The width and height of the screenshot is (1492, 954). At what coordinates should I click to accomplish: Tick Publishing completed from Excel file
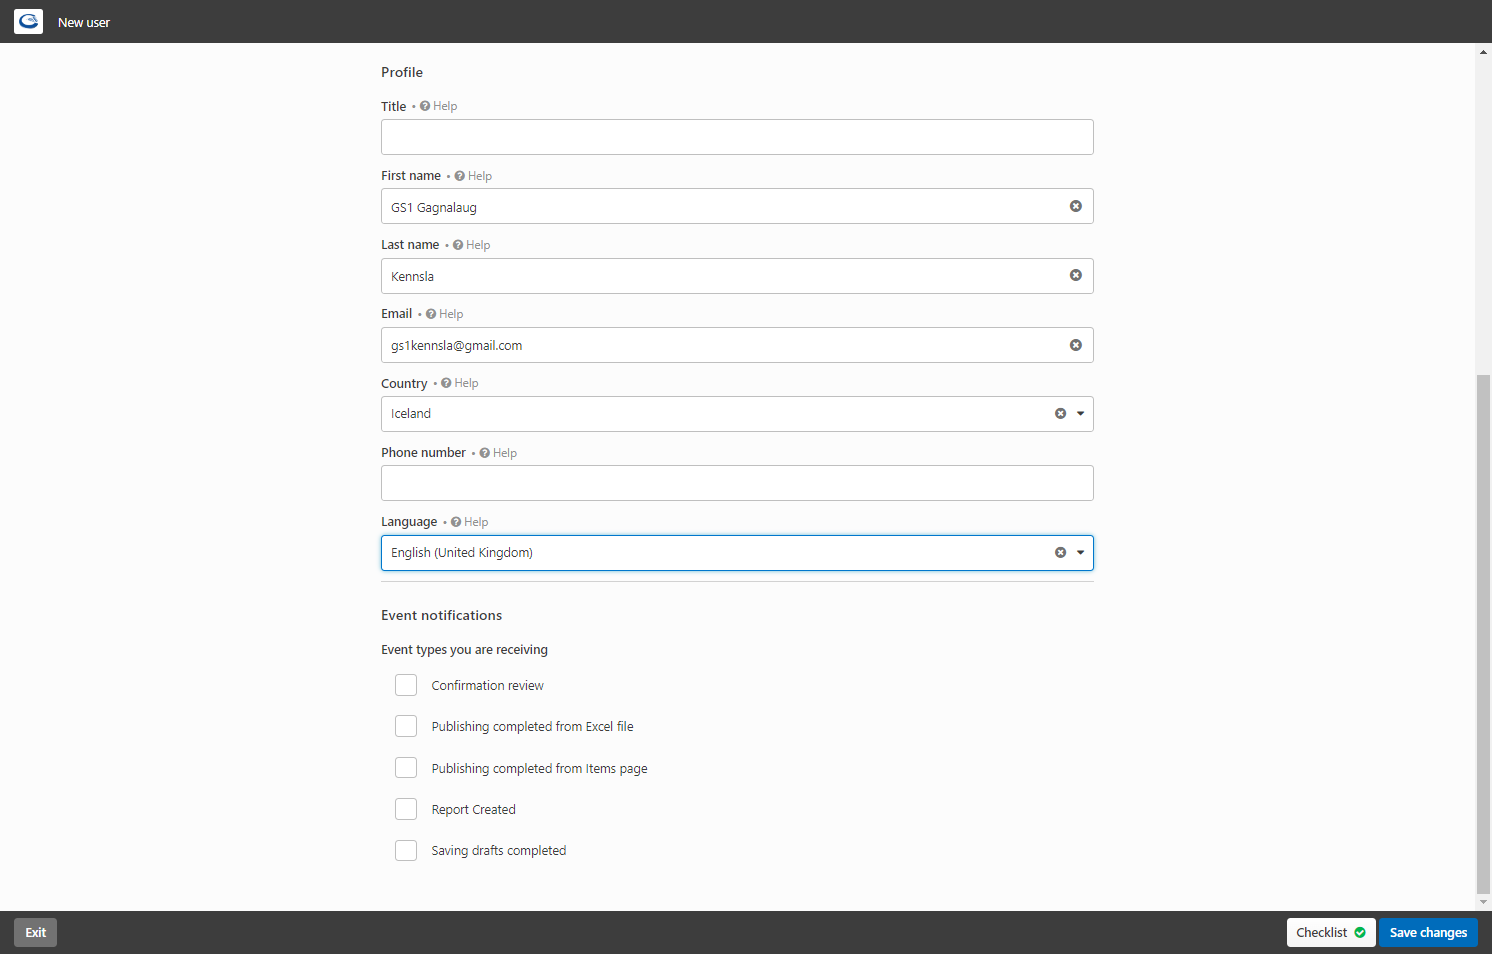406,726
